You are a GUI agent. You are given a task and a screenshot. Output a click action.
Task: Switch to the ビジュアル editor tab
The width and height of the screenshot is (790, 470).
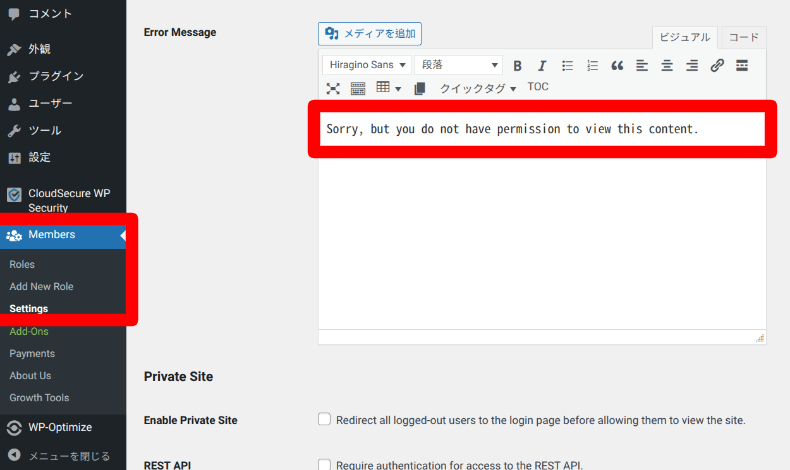685,37
